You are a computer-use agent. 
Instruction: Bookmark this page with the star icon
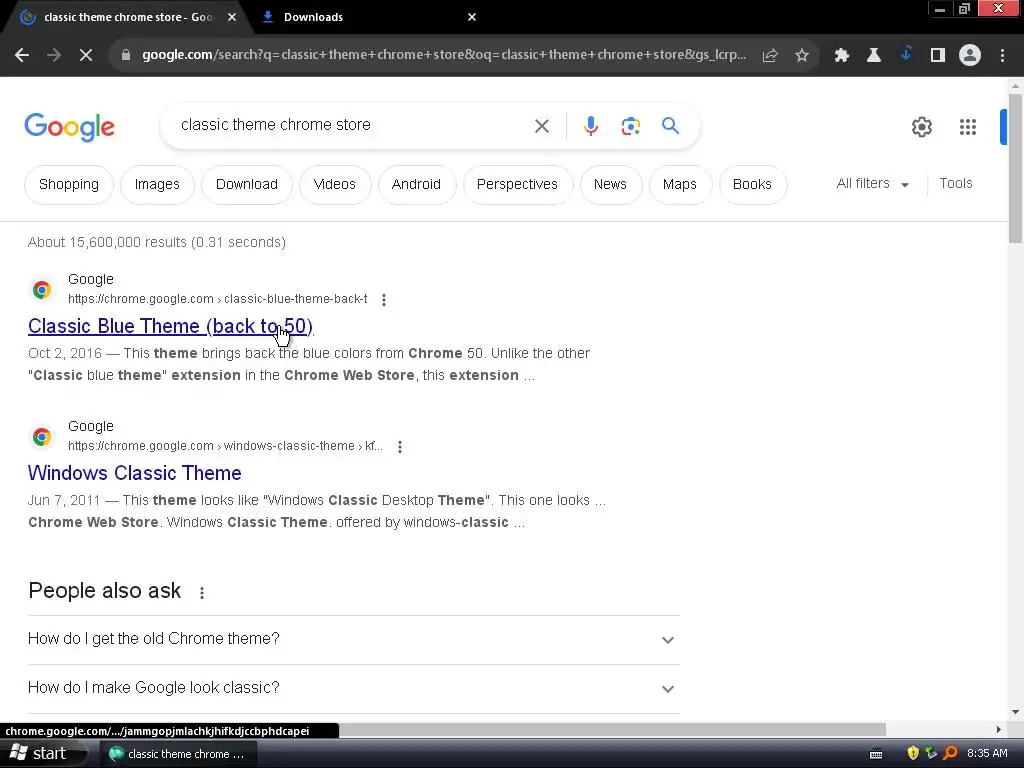tap(802, 56)
